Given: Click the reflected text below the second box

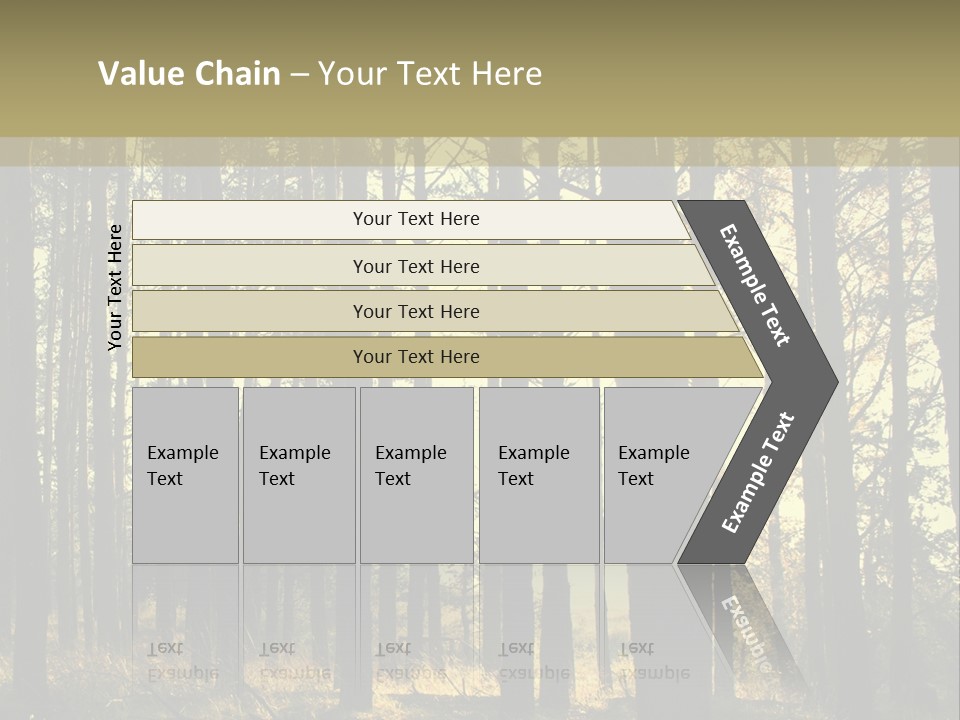Looking at the screenshot, I should (294, 661).
